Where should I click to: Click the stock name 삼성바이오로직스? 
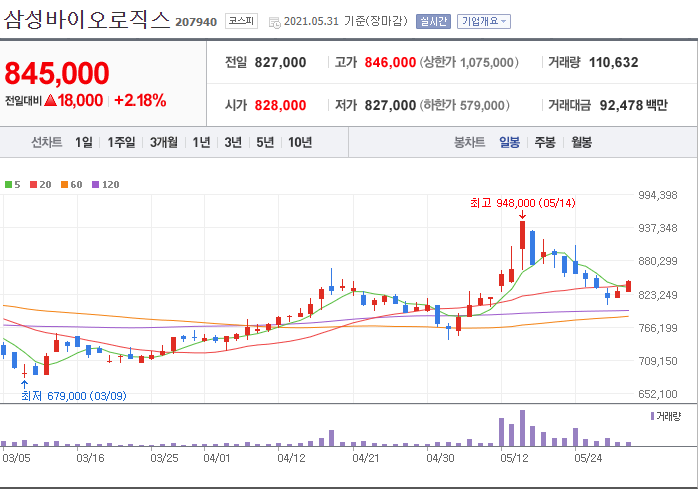pyautogui.click(x=87, y=20)
